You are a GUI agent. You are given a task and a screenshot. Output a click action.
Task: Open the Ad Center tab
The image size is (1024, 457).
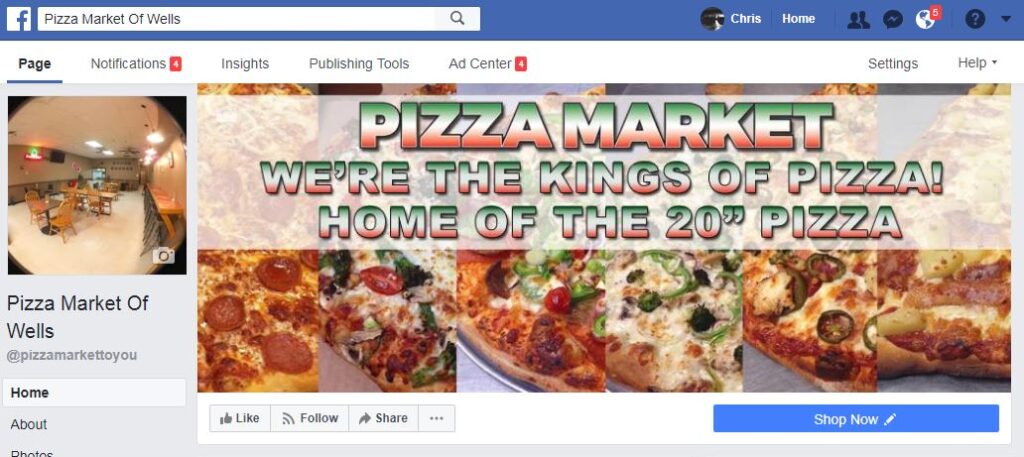pyautogui.click(x=487, y=63)
